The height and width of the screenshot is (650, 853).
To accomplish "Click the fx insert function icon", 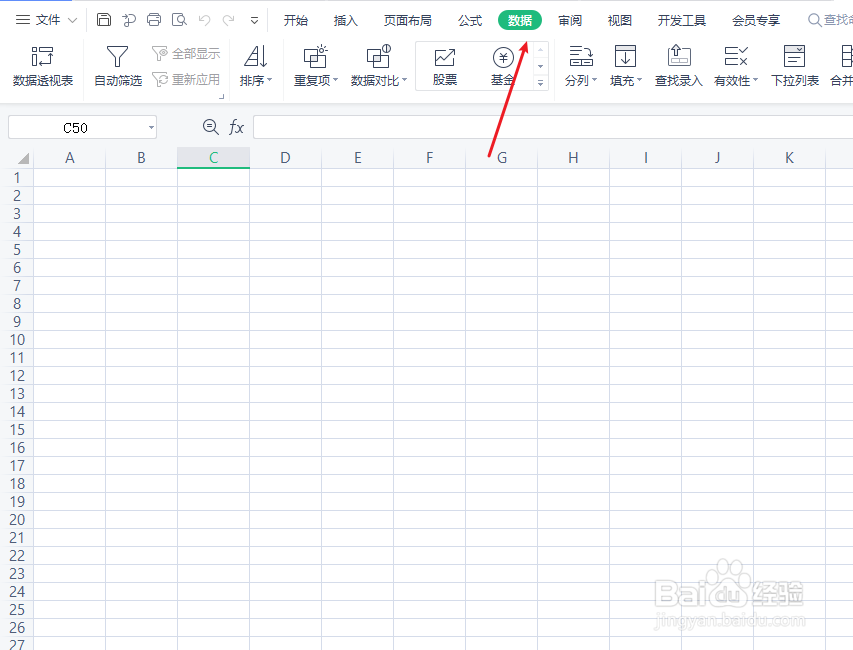I will (x=236, y=127).
